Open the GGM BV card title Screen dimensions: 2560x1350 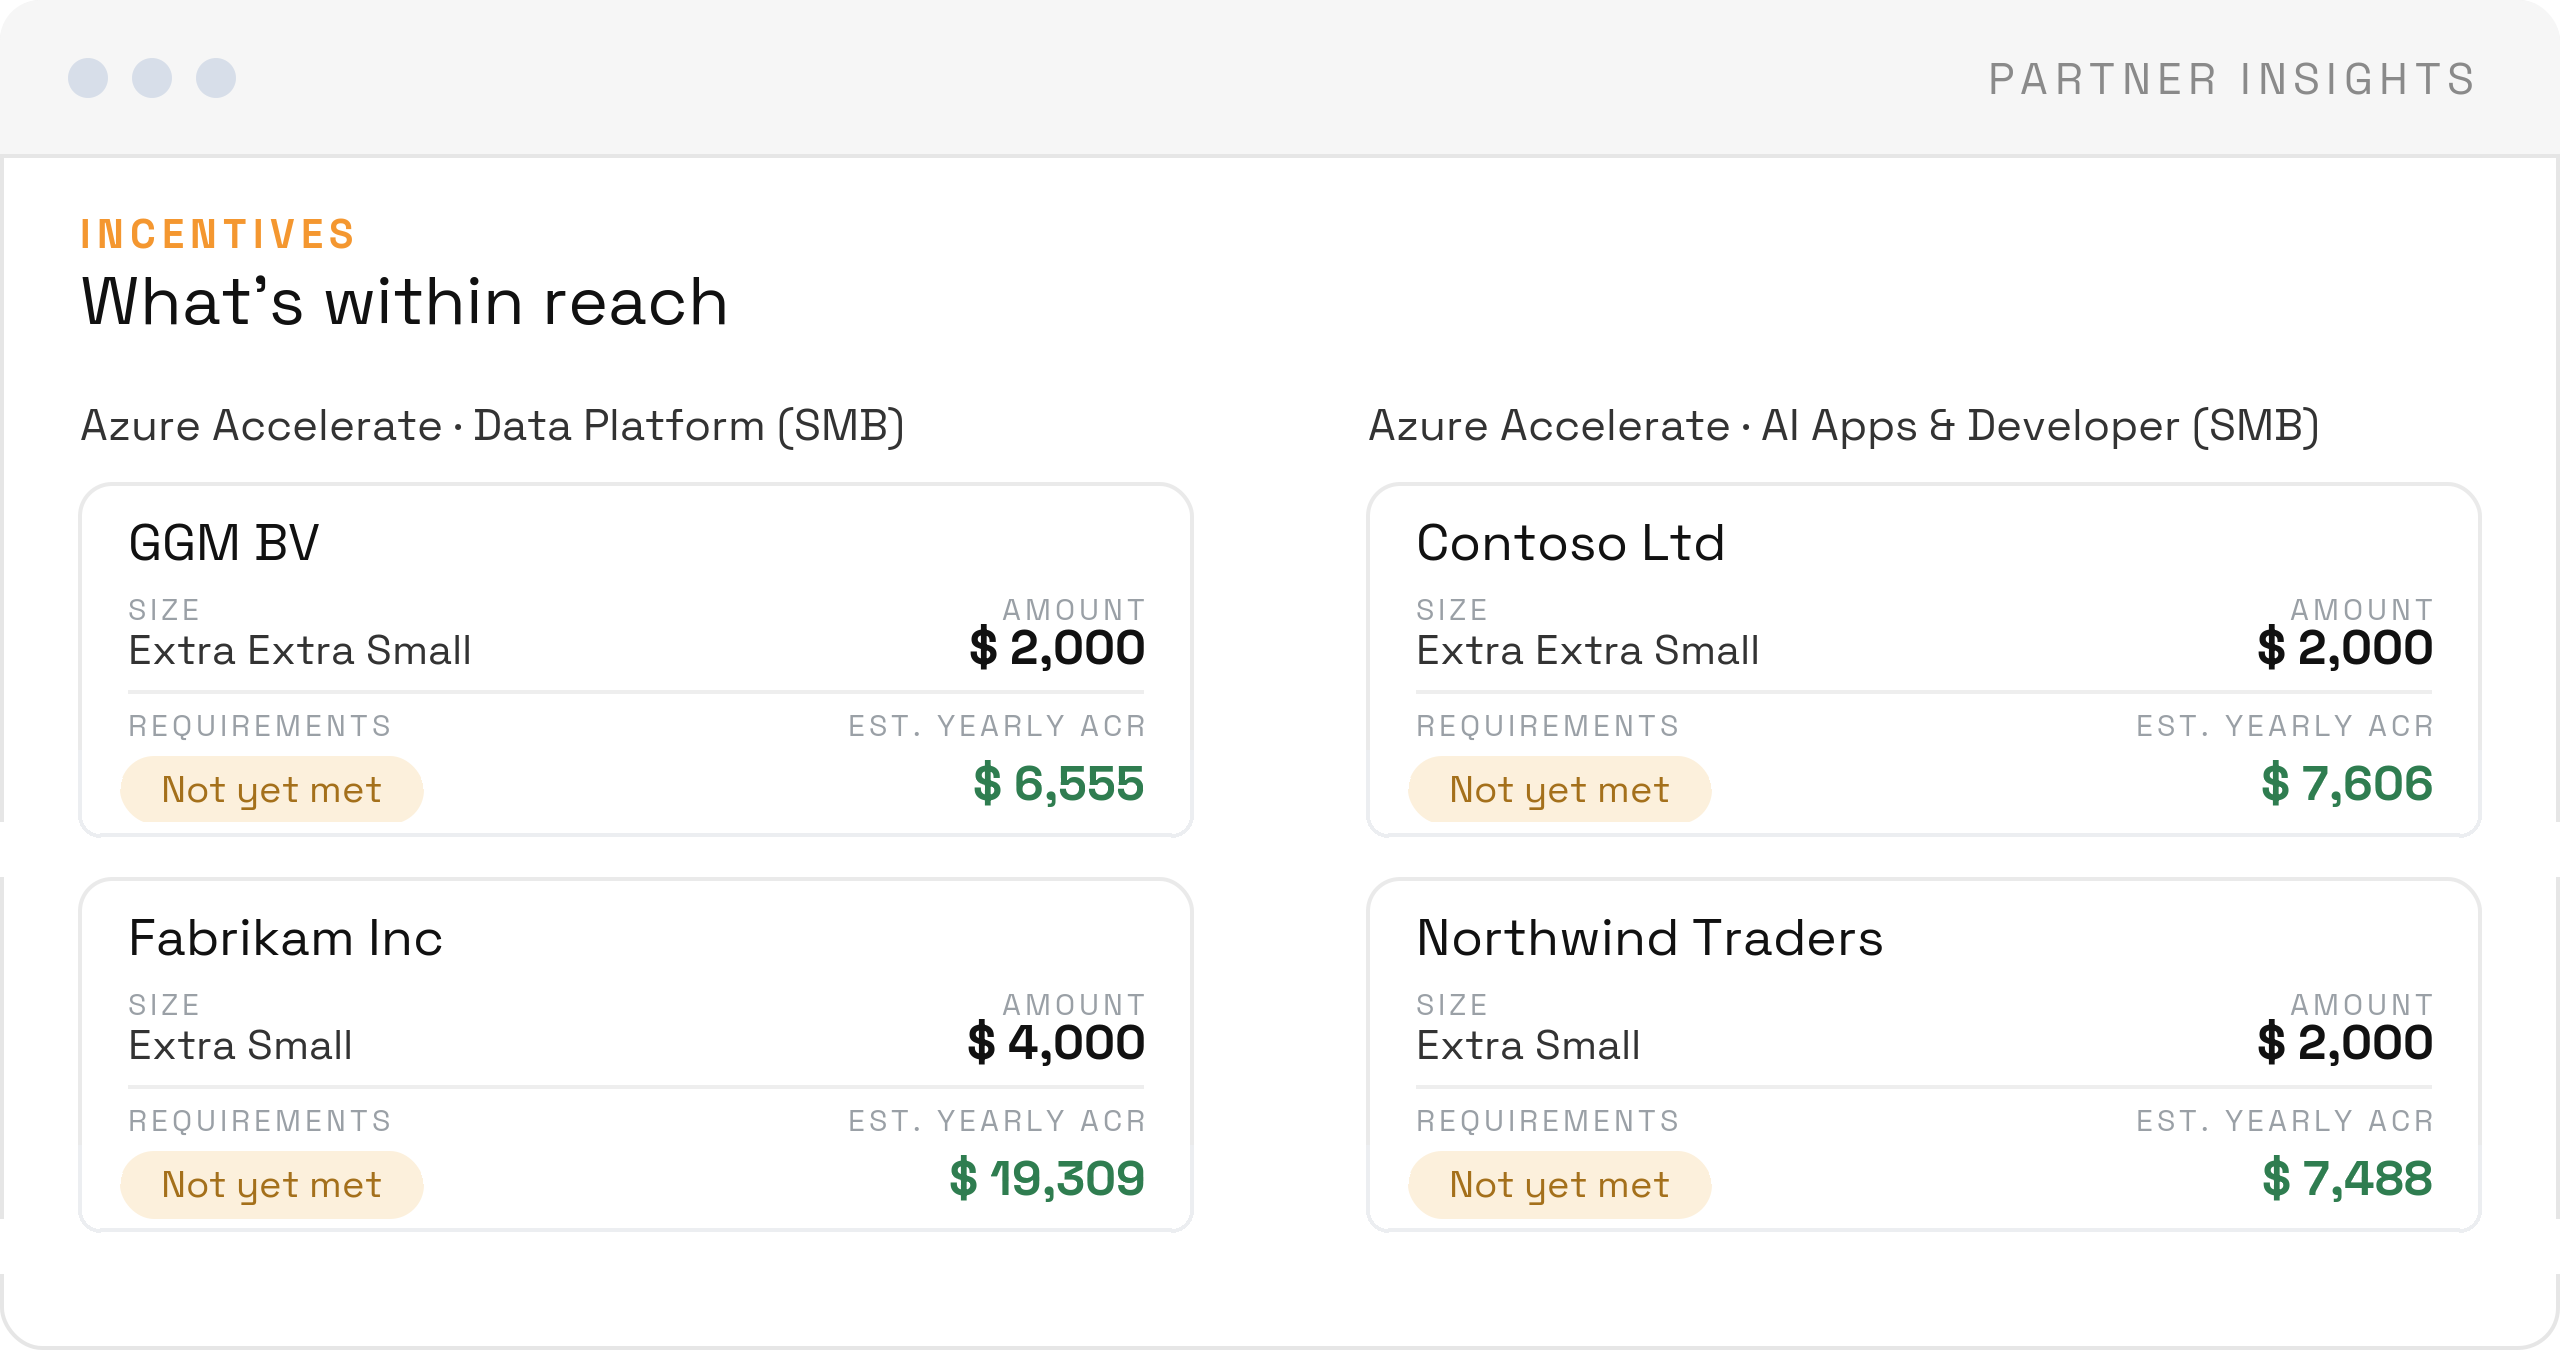224,543
